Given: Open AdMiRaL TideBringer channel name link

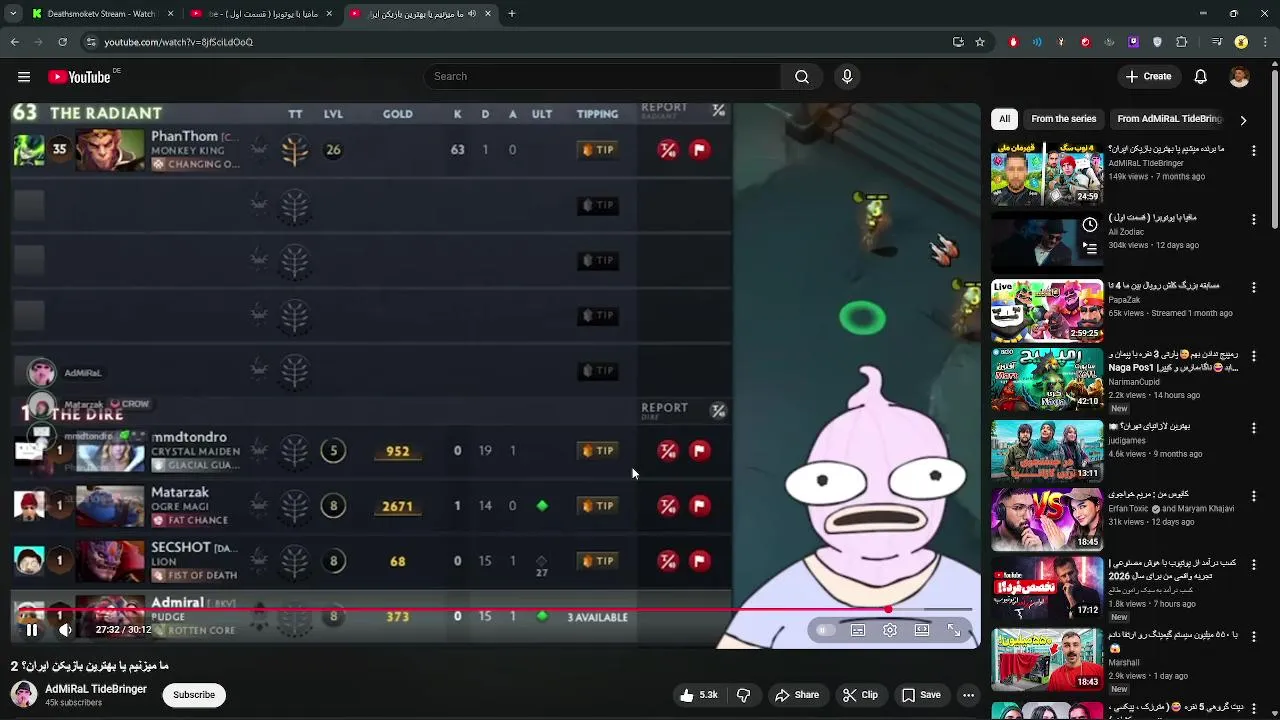Looking at the screenshot, I should point(96,689).
